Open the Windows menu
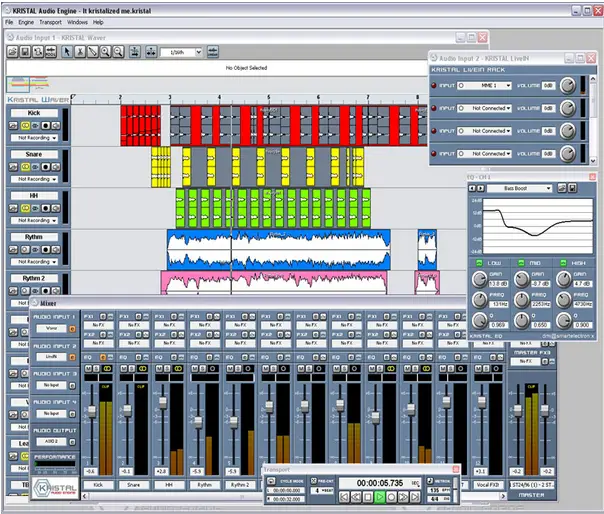This screenshot has width=604, height=514. tap(77, 22)
